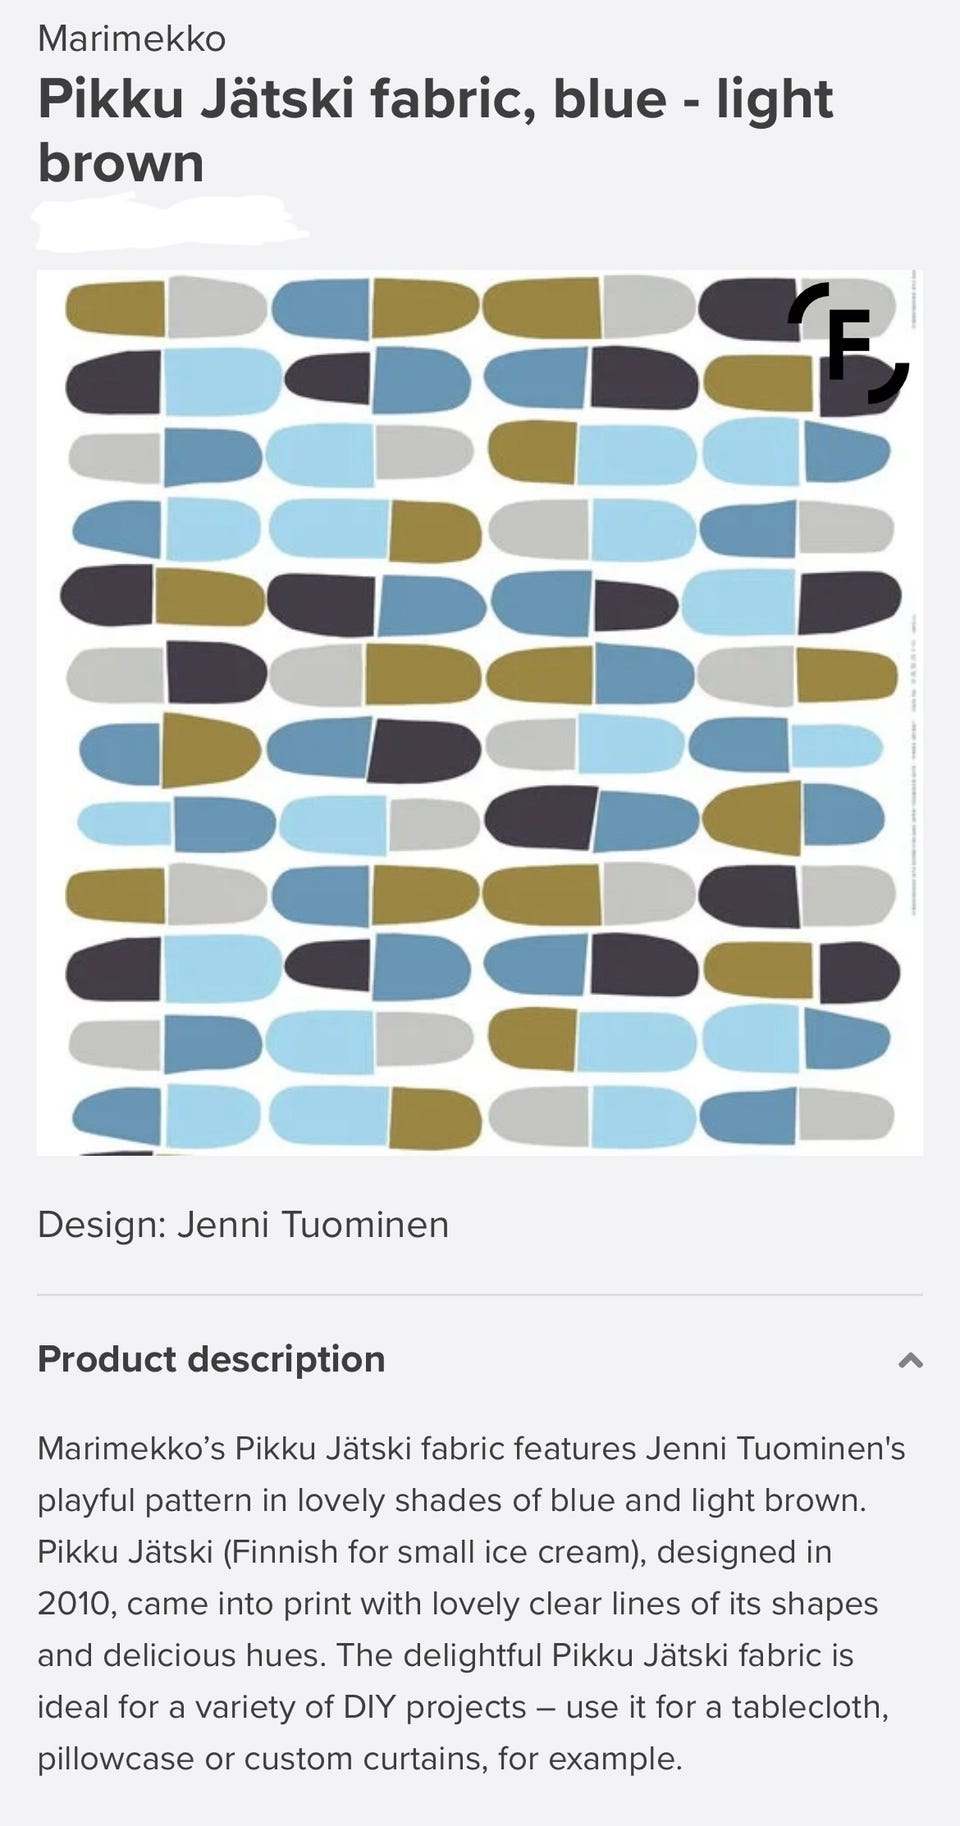The image size is (960, 1826).
Task: Click the whited-out area below the title
Action: point(170,222)
